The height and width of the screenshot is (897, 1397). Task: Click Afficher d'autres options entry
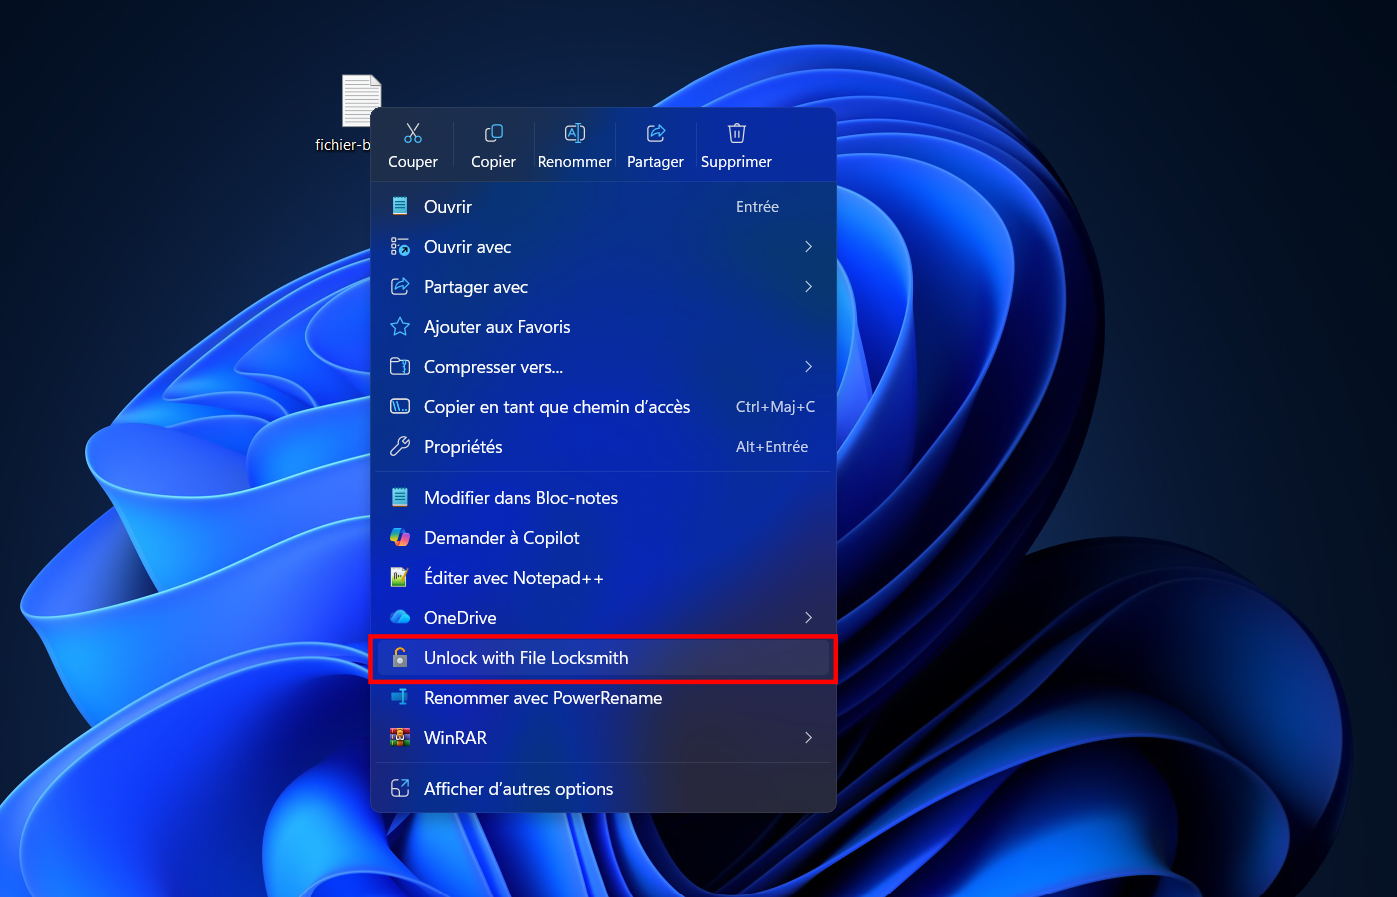click(603, 789)
